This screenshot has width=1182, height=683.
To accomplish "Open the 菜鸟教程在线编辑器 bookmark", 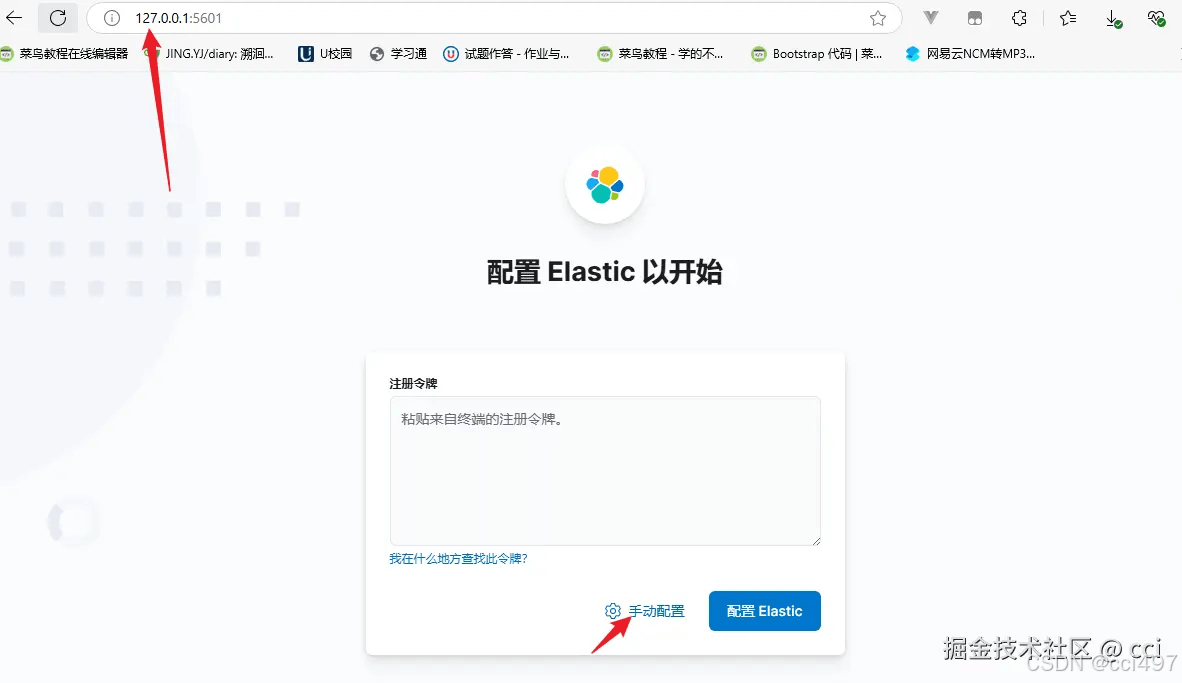I will (65, 54).
